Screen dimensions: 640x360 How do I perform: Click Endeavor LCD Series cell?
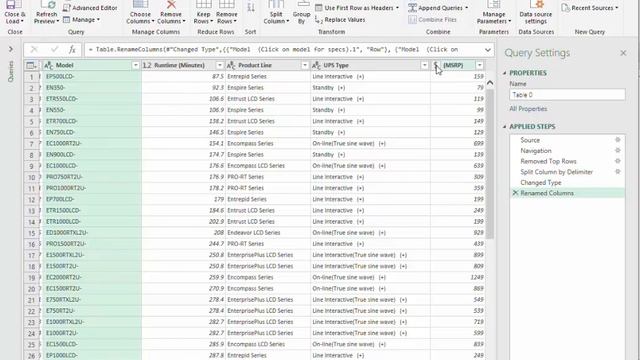tap(267, 233)
